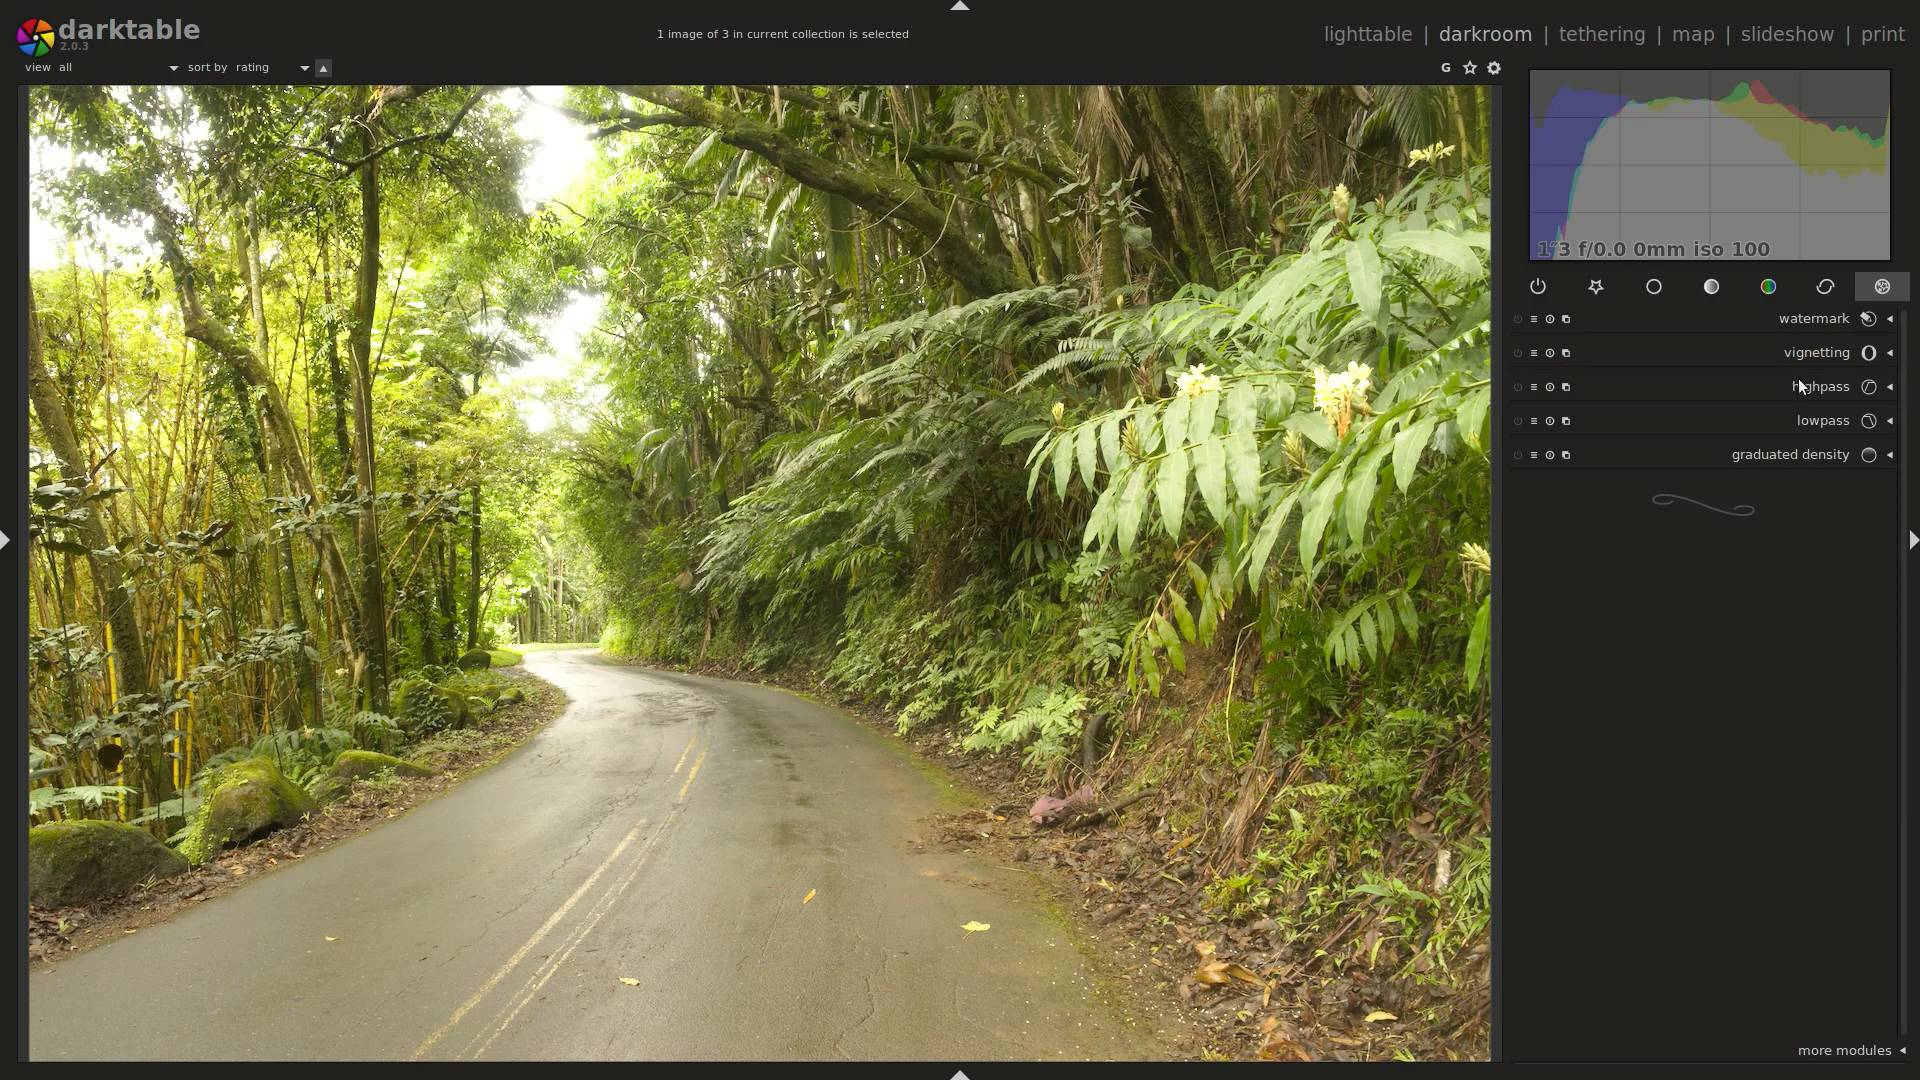Turn on graduated density module

click(x=1518, y=455)
